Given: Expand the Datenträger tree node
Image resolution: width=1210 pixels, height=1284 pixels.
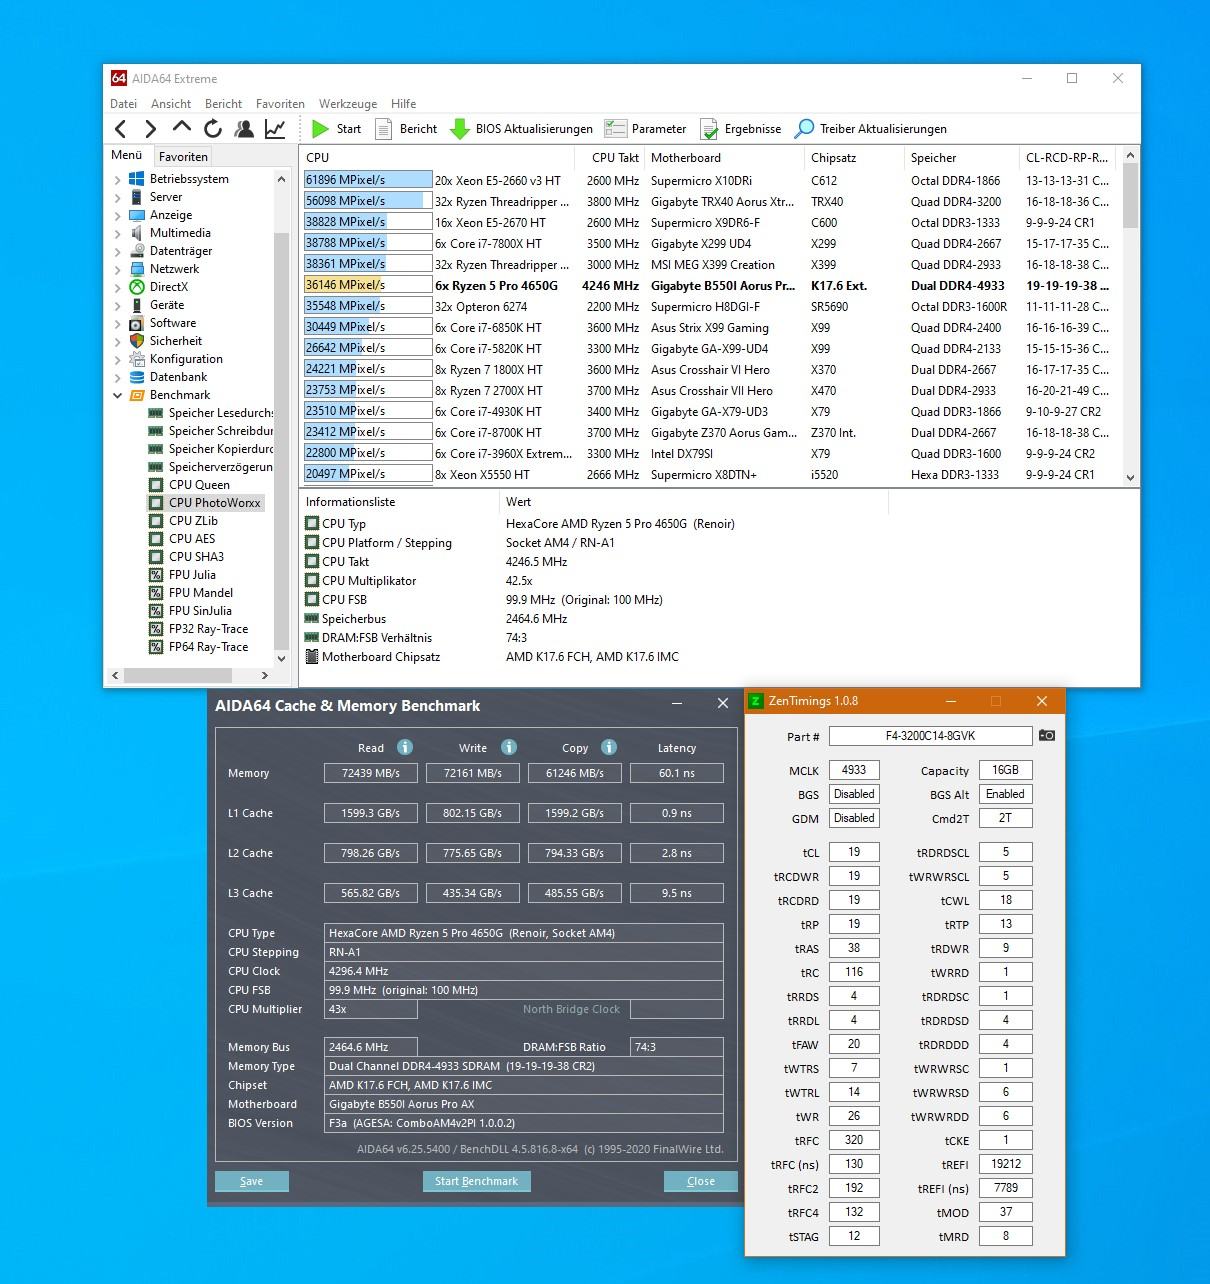Looking at the screenshot, I should click(x=117, y=252).
